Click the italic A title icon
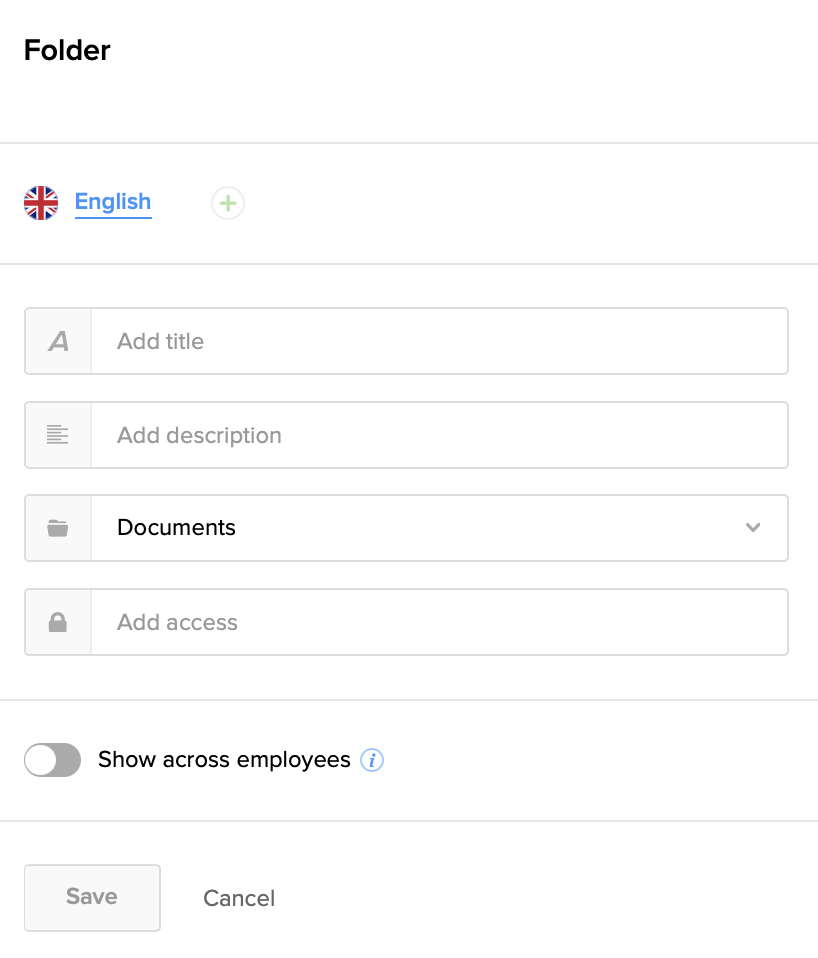 (x=58, y=342)
